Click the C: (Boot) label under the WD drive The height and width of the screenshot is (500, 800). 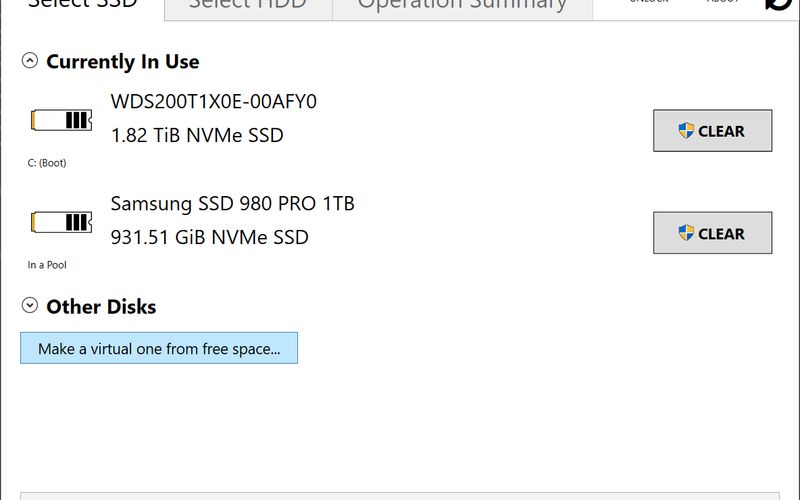coord(47,163)
